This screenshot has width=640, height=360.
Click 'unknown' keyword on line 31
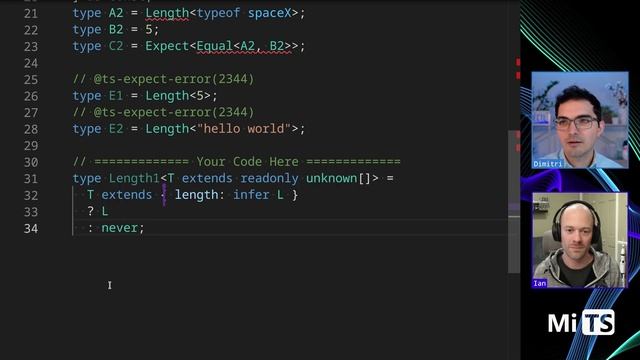tap(331, 178)
